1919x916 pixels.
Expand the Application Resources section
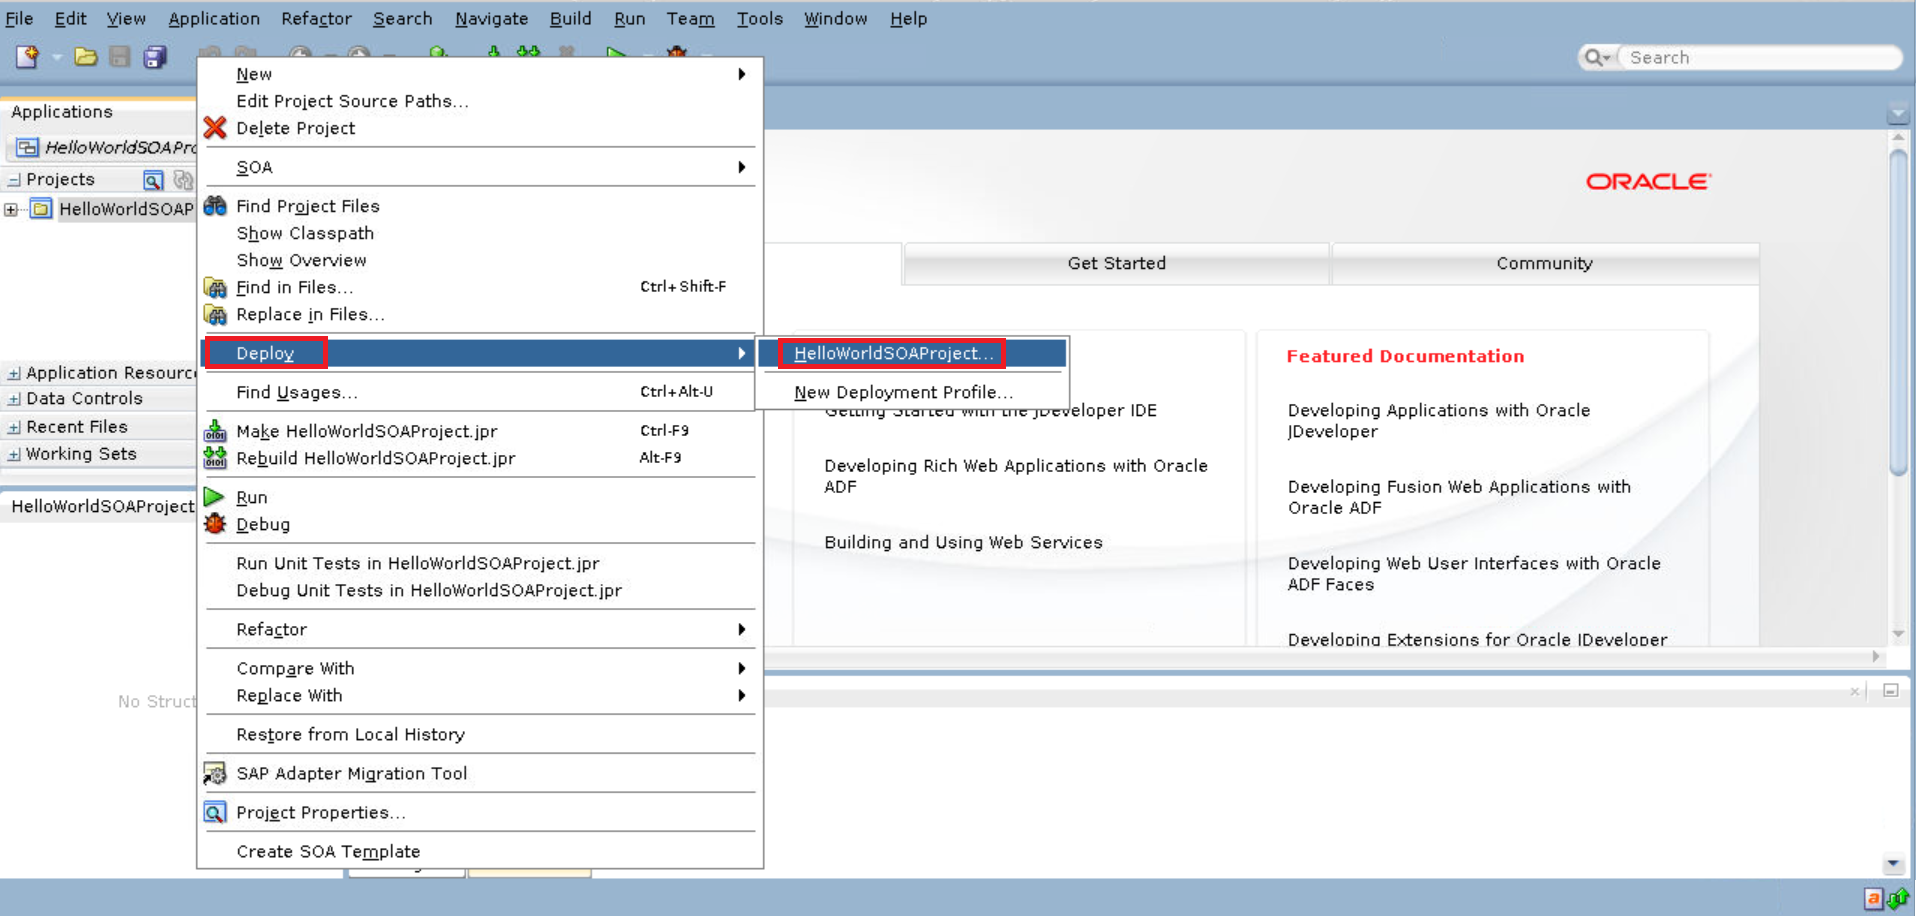(x=14, y=373)
